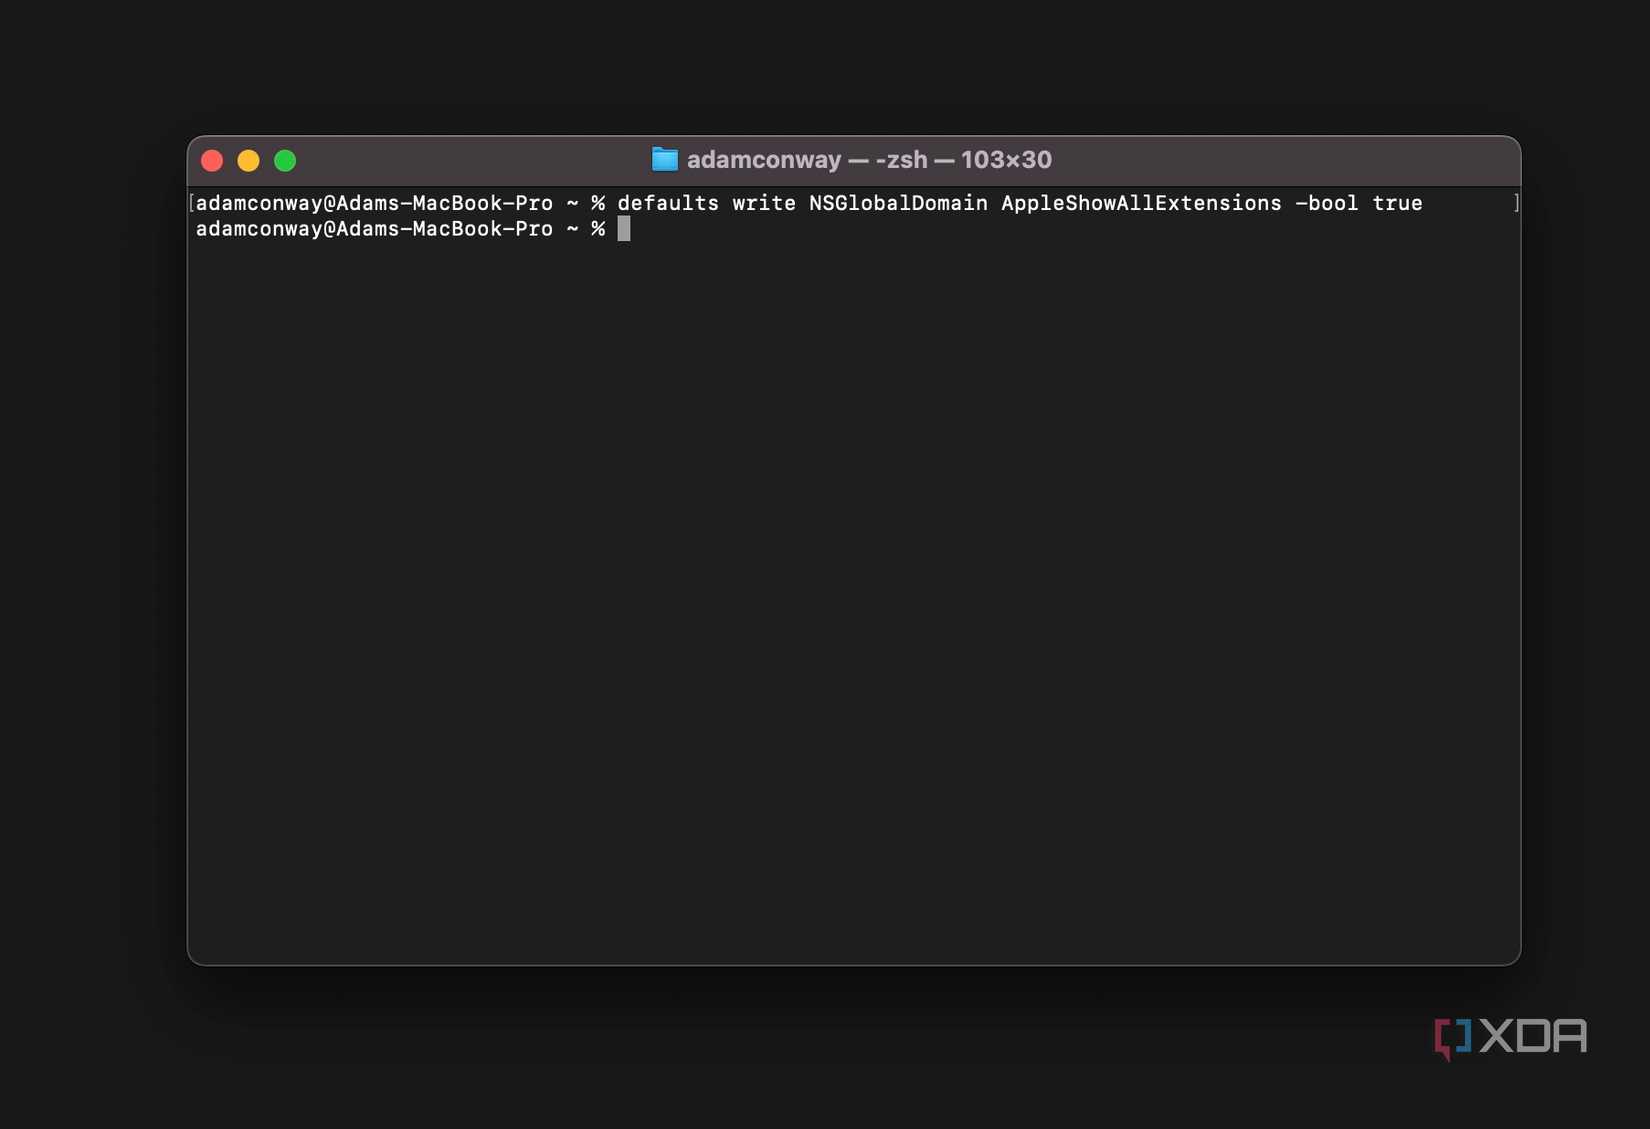Maximize Terminal using the green button
The image size is (1650, 1129).
point(285,160)
